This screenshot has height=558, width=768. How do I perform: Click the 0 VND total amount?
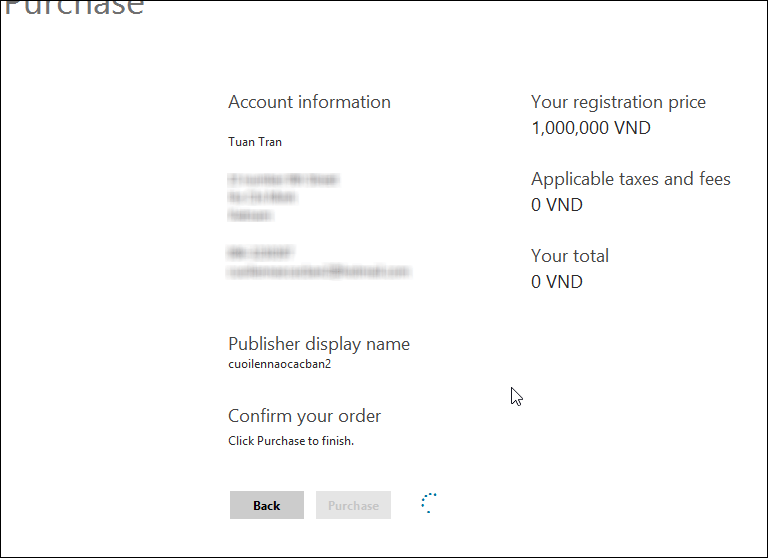tap(557, 282)
